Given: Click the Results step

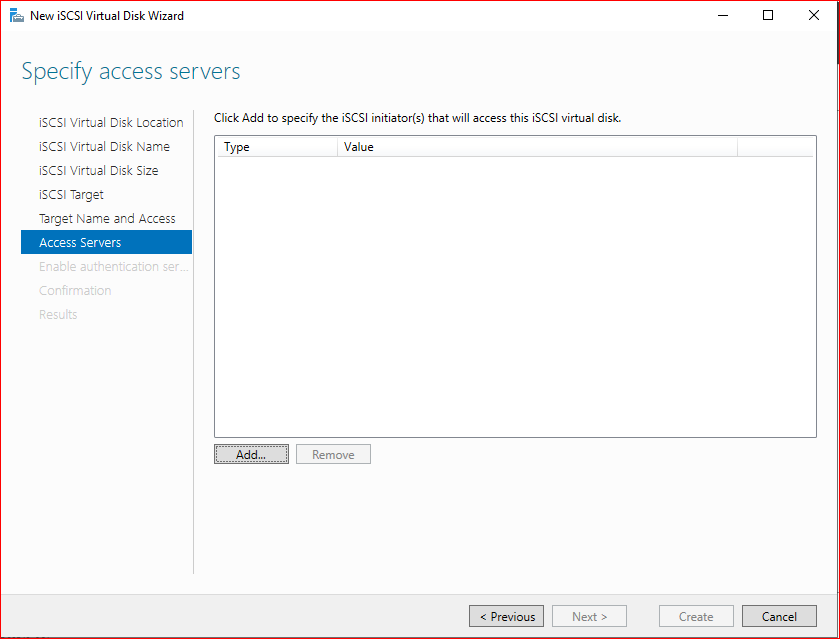Looking at the screenshot, I should point(58,314).
